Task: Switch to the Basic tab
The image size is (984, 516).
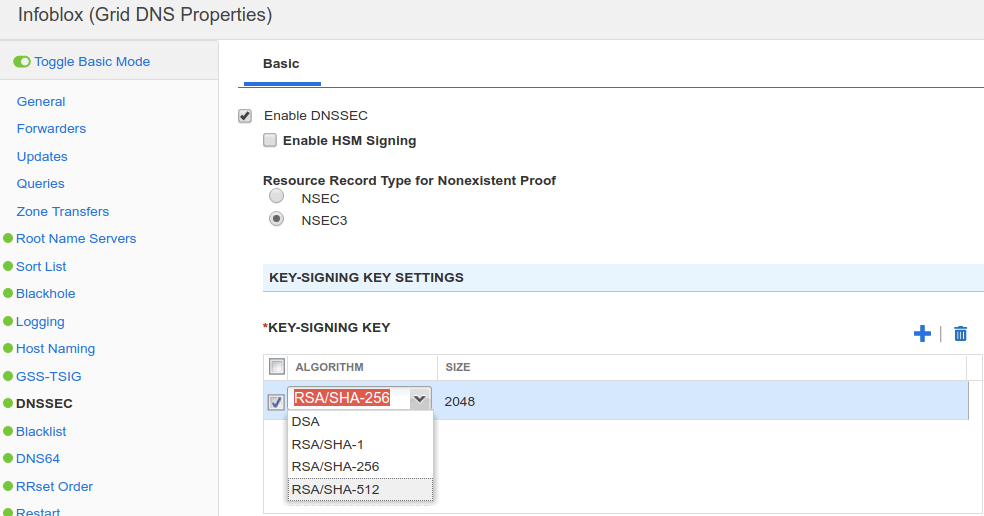Action: (x=281, y=64)
